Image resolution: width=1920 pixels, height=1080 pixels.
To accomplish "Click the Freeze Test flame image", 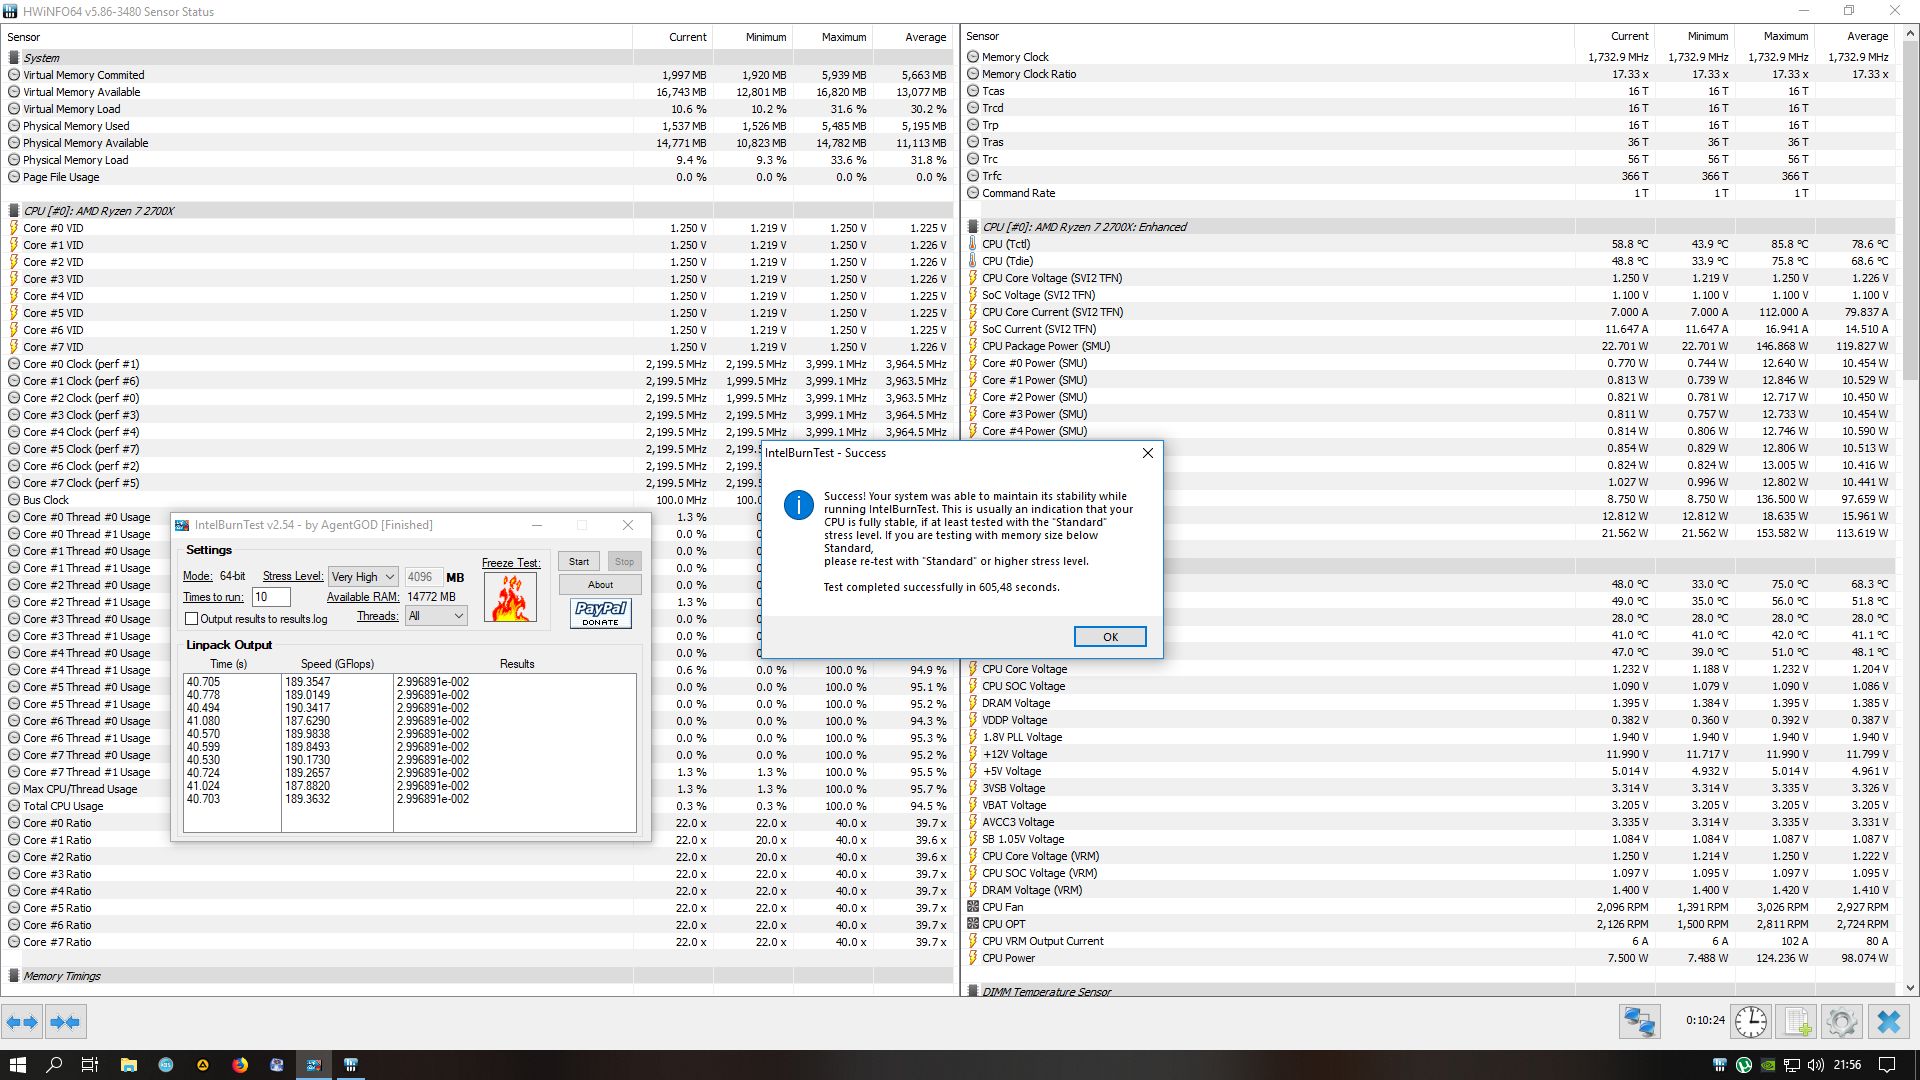I will [x=510, y=598].
